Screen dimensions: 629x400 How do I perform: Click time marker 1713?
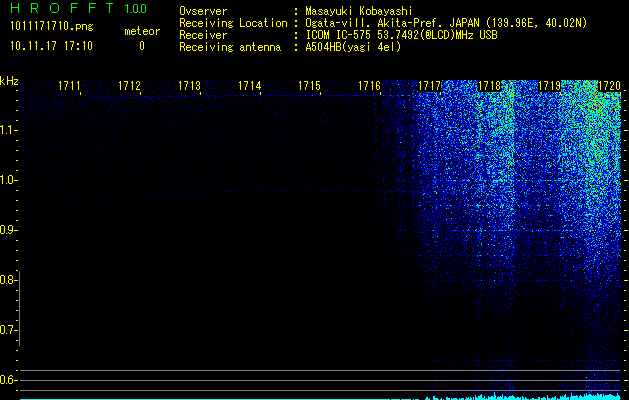(189, 86)
